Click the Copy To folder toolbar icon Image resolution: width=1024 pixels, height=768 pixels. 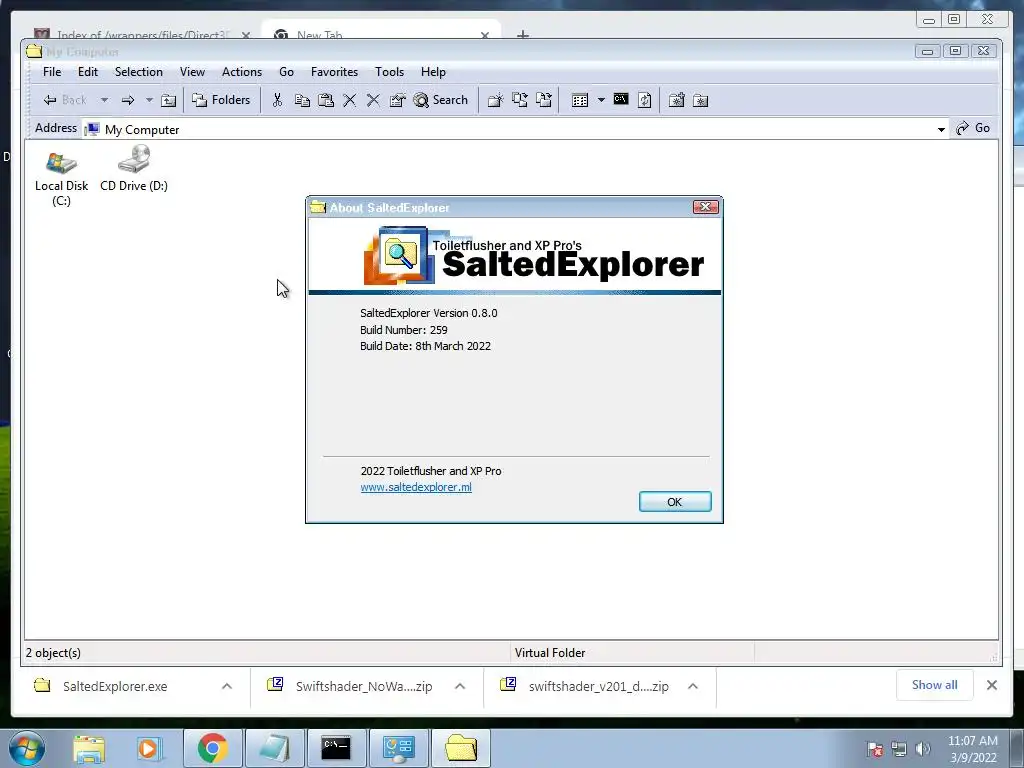519,100
